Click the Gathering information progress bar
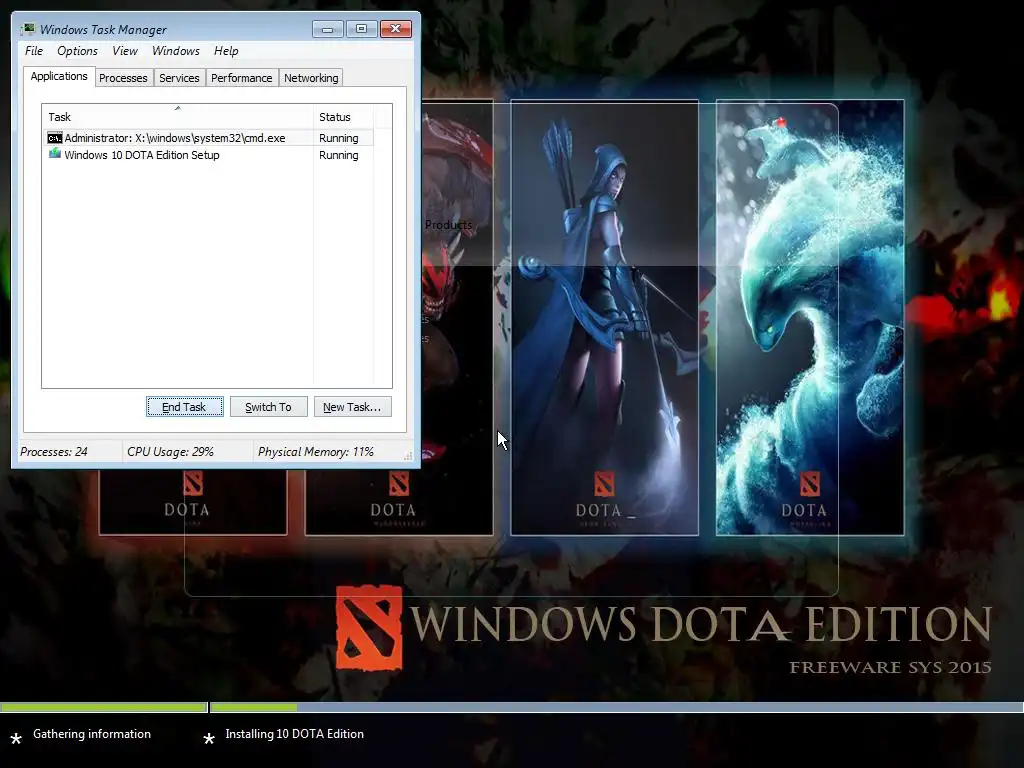Screen dimensions: 1024x768 (x=104, y=707)
